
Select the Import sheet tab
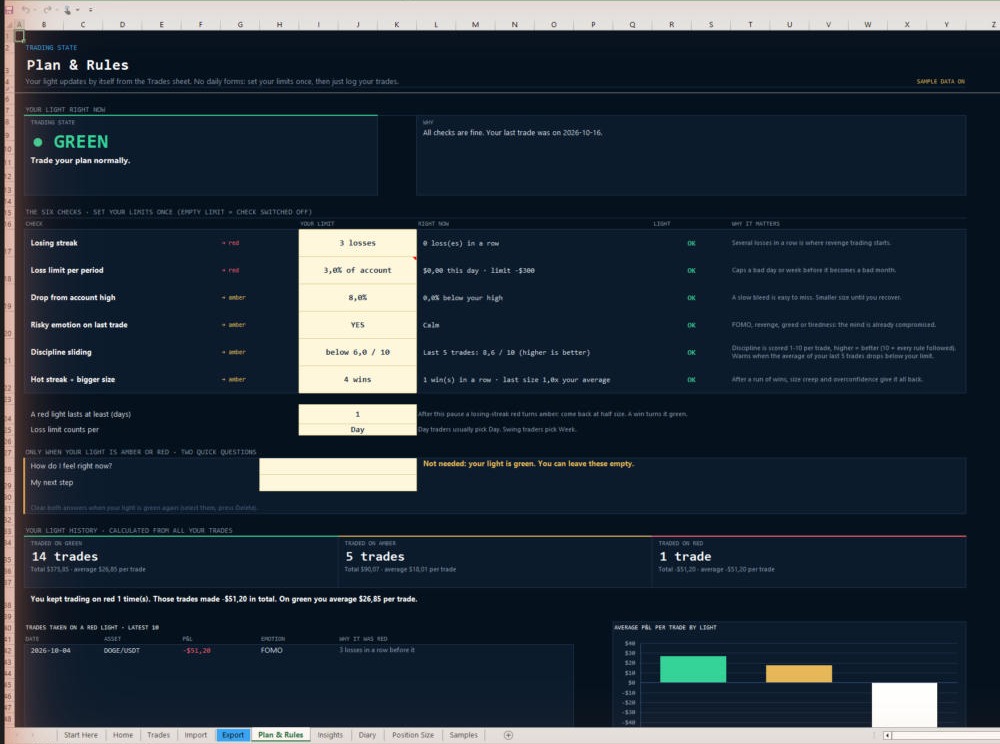pyautogui.click(x=196, y=735)
